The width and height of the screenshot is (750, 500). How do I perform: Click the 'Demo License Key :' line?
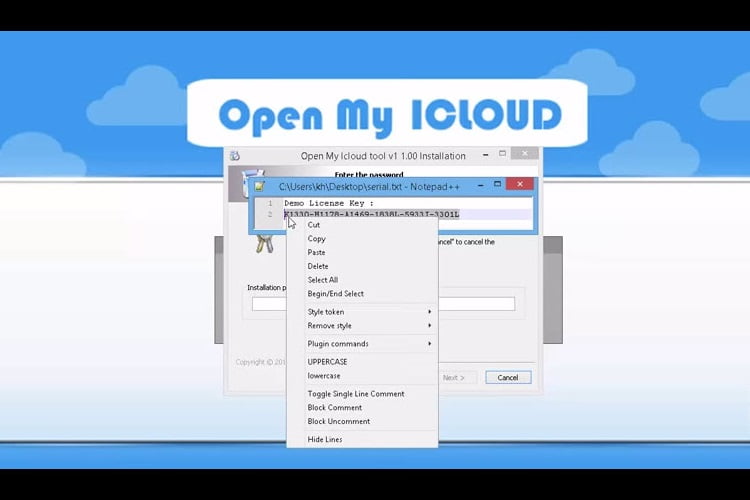329,203
